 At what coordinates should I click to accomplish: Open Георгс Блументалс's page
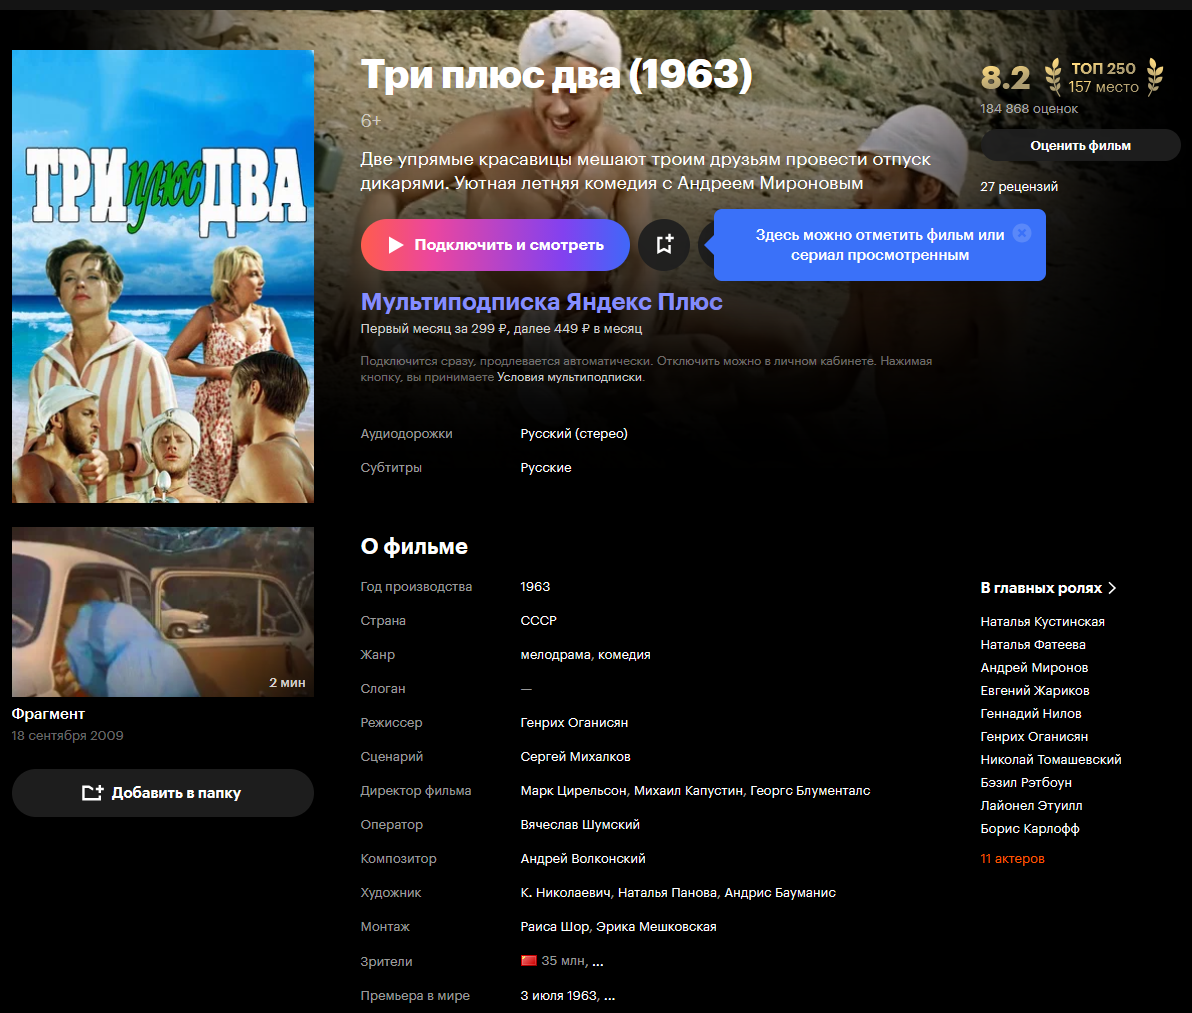tap(810, 790)
